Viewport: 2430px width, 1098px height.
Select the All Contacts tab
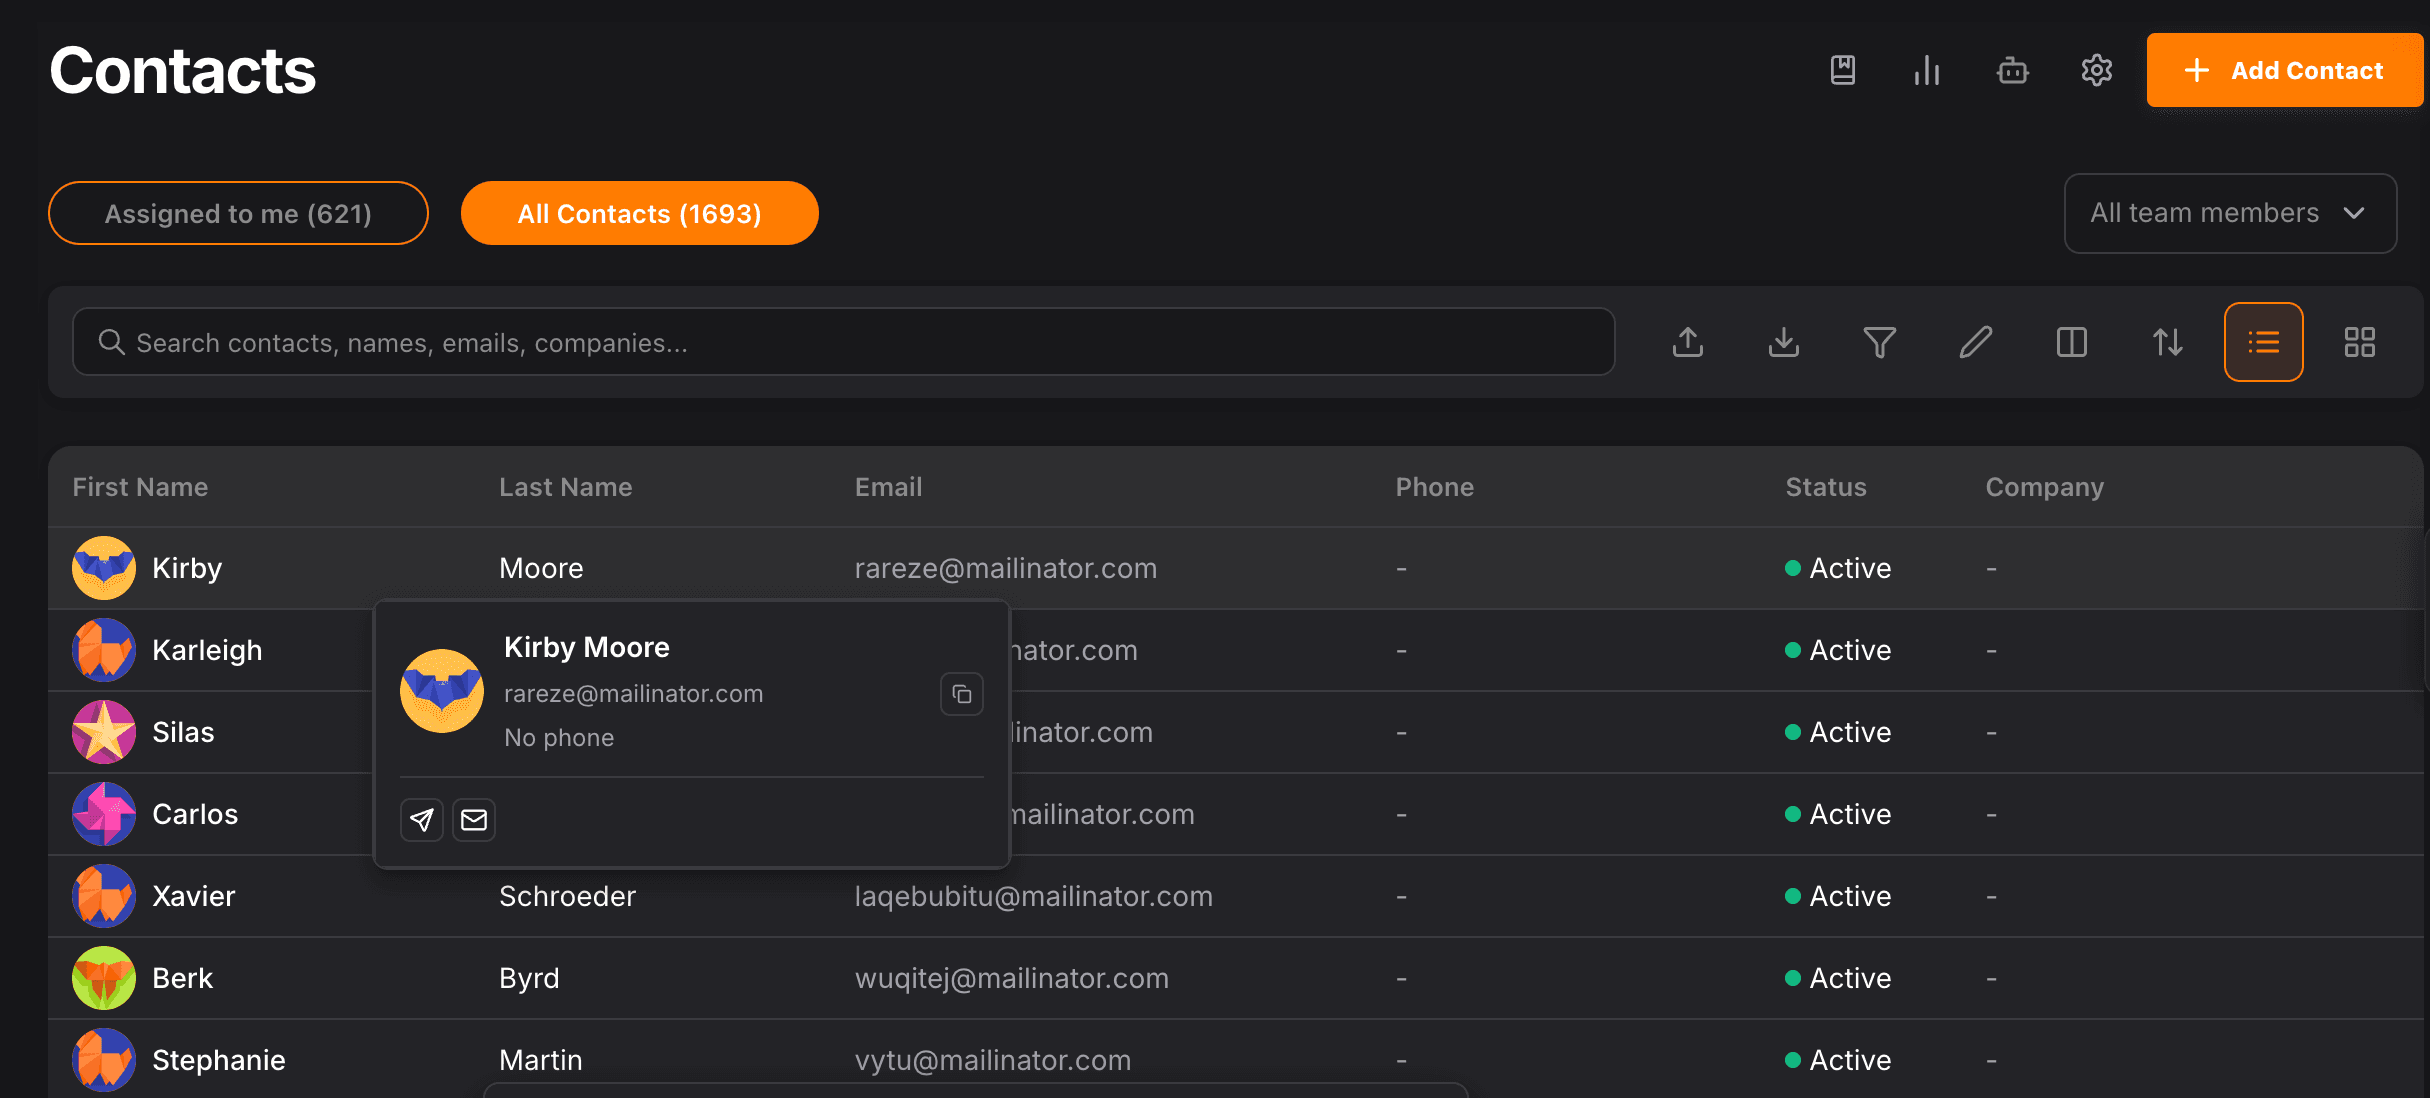coord(639,213)
